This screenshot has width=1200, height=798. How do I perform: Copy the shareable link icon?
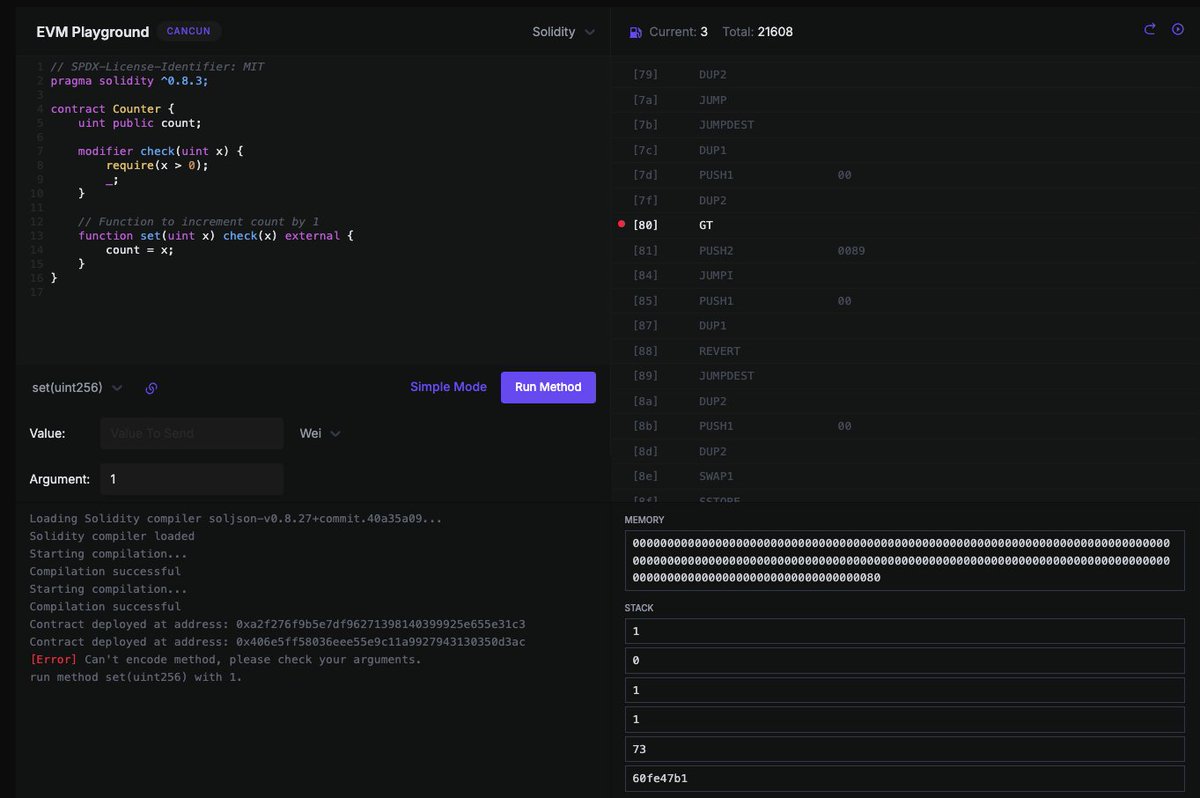click(x=151, y=388)
